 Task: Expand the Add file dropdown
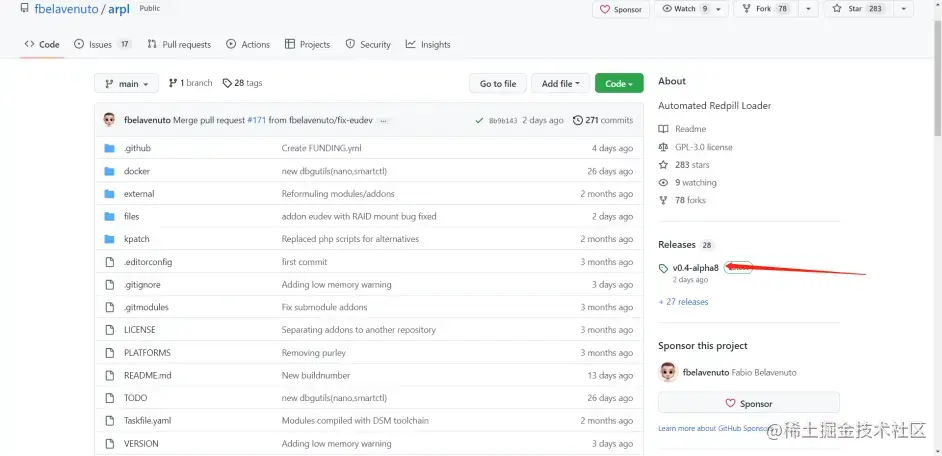click(x=561, y=84)
